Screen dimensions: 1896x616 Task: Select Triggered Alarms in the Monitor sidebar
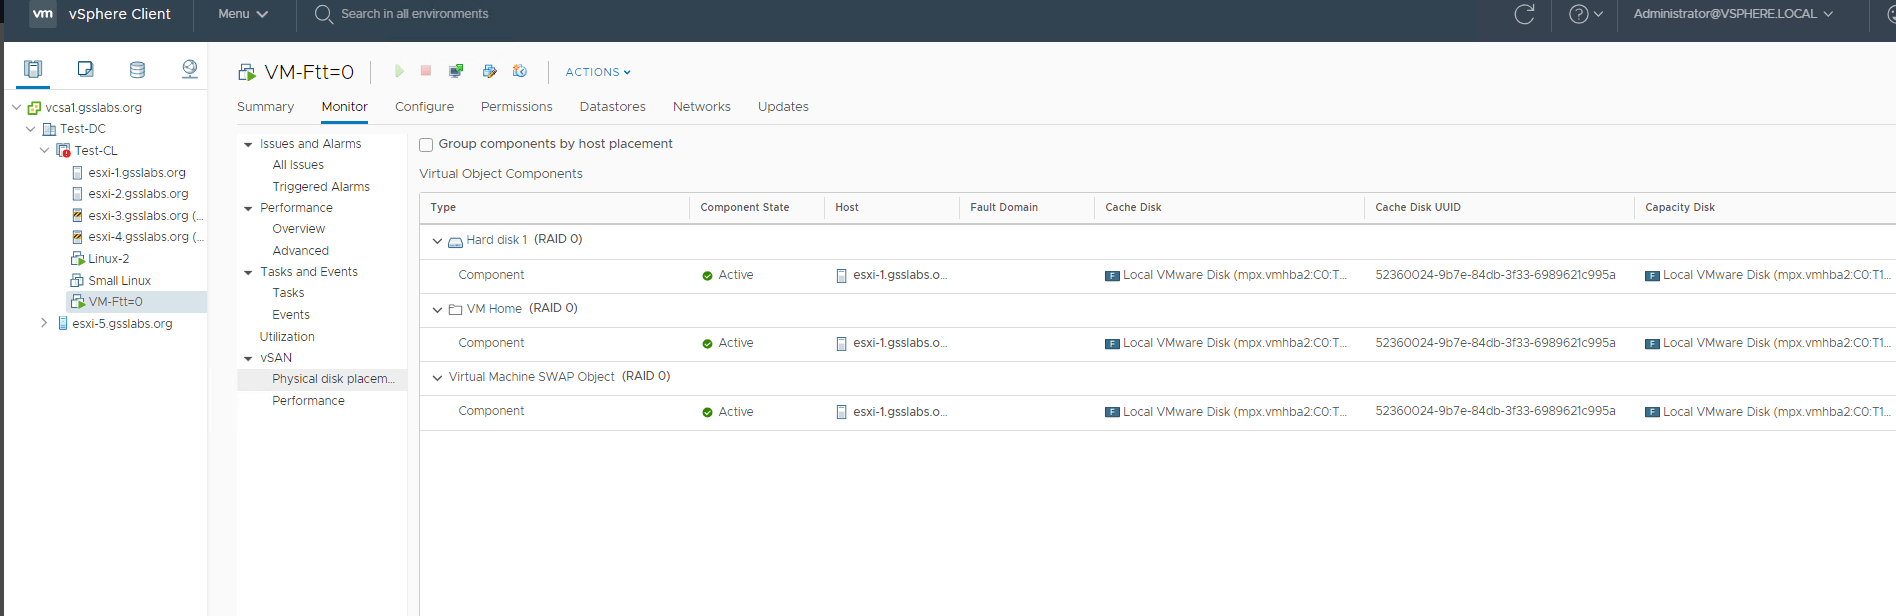(321, 187)
